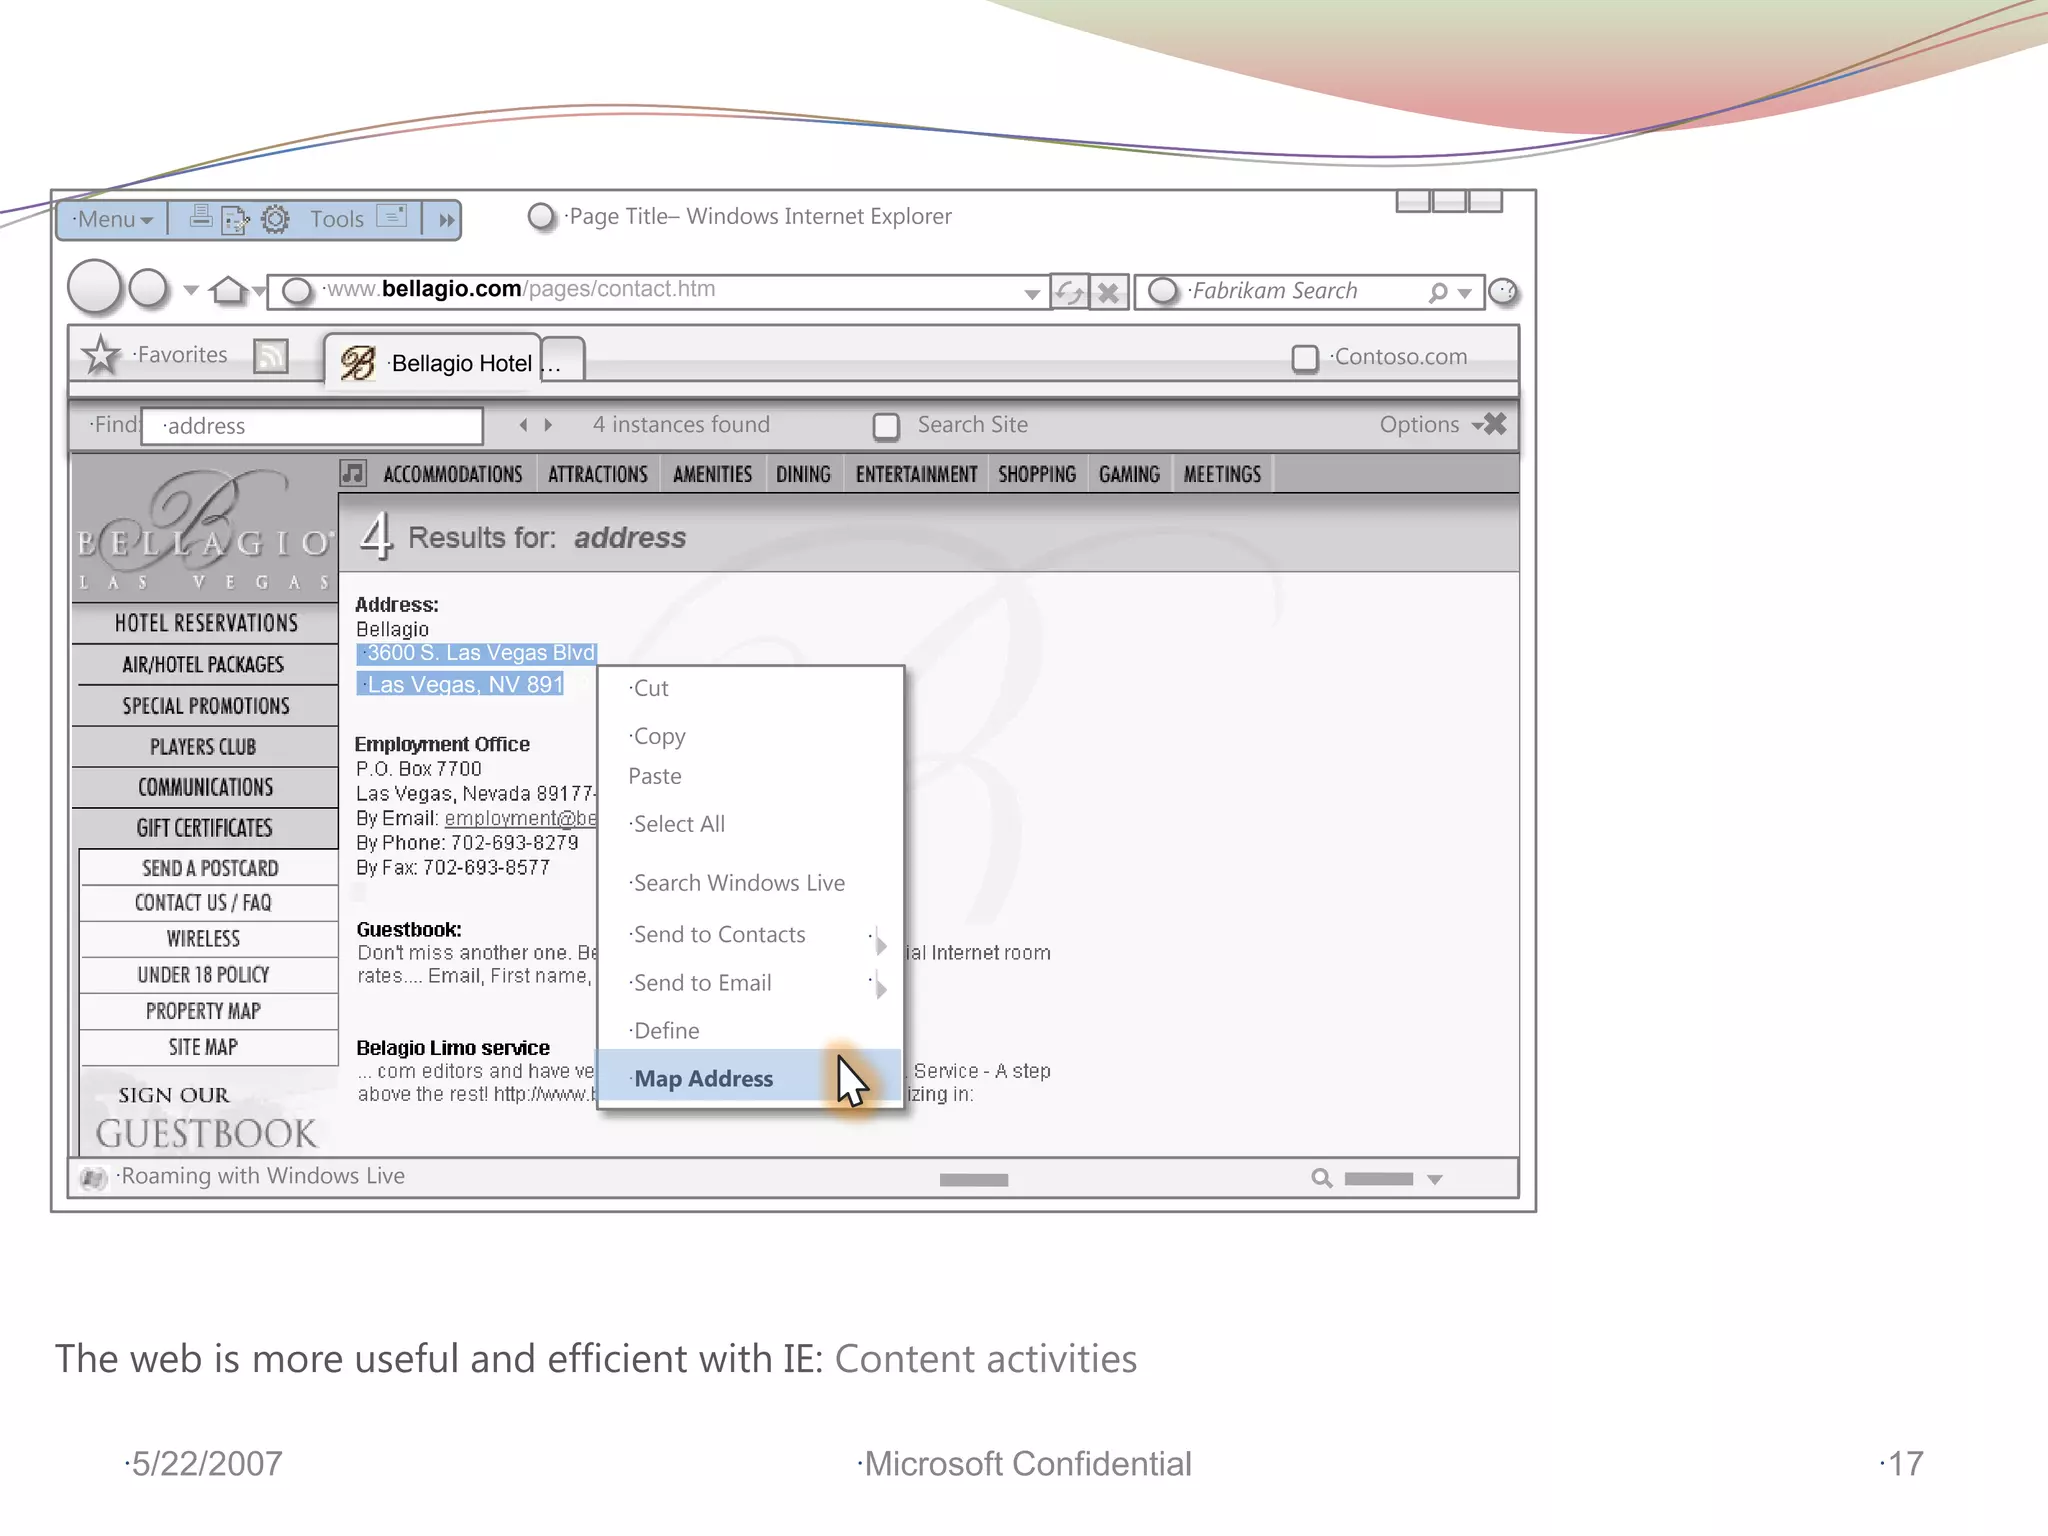Click the printer icon in toolbar
The height and width of the screenshot is (1536, 2048).
[200, 217]
